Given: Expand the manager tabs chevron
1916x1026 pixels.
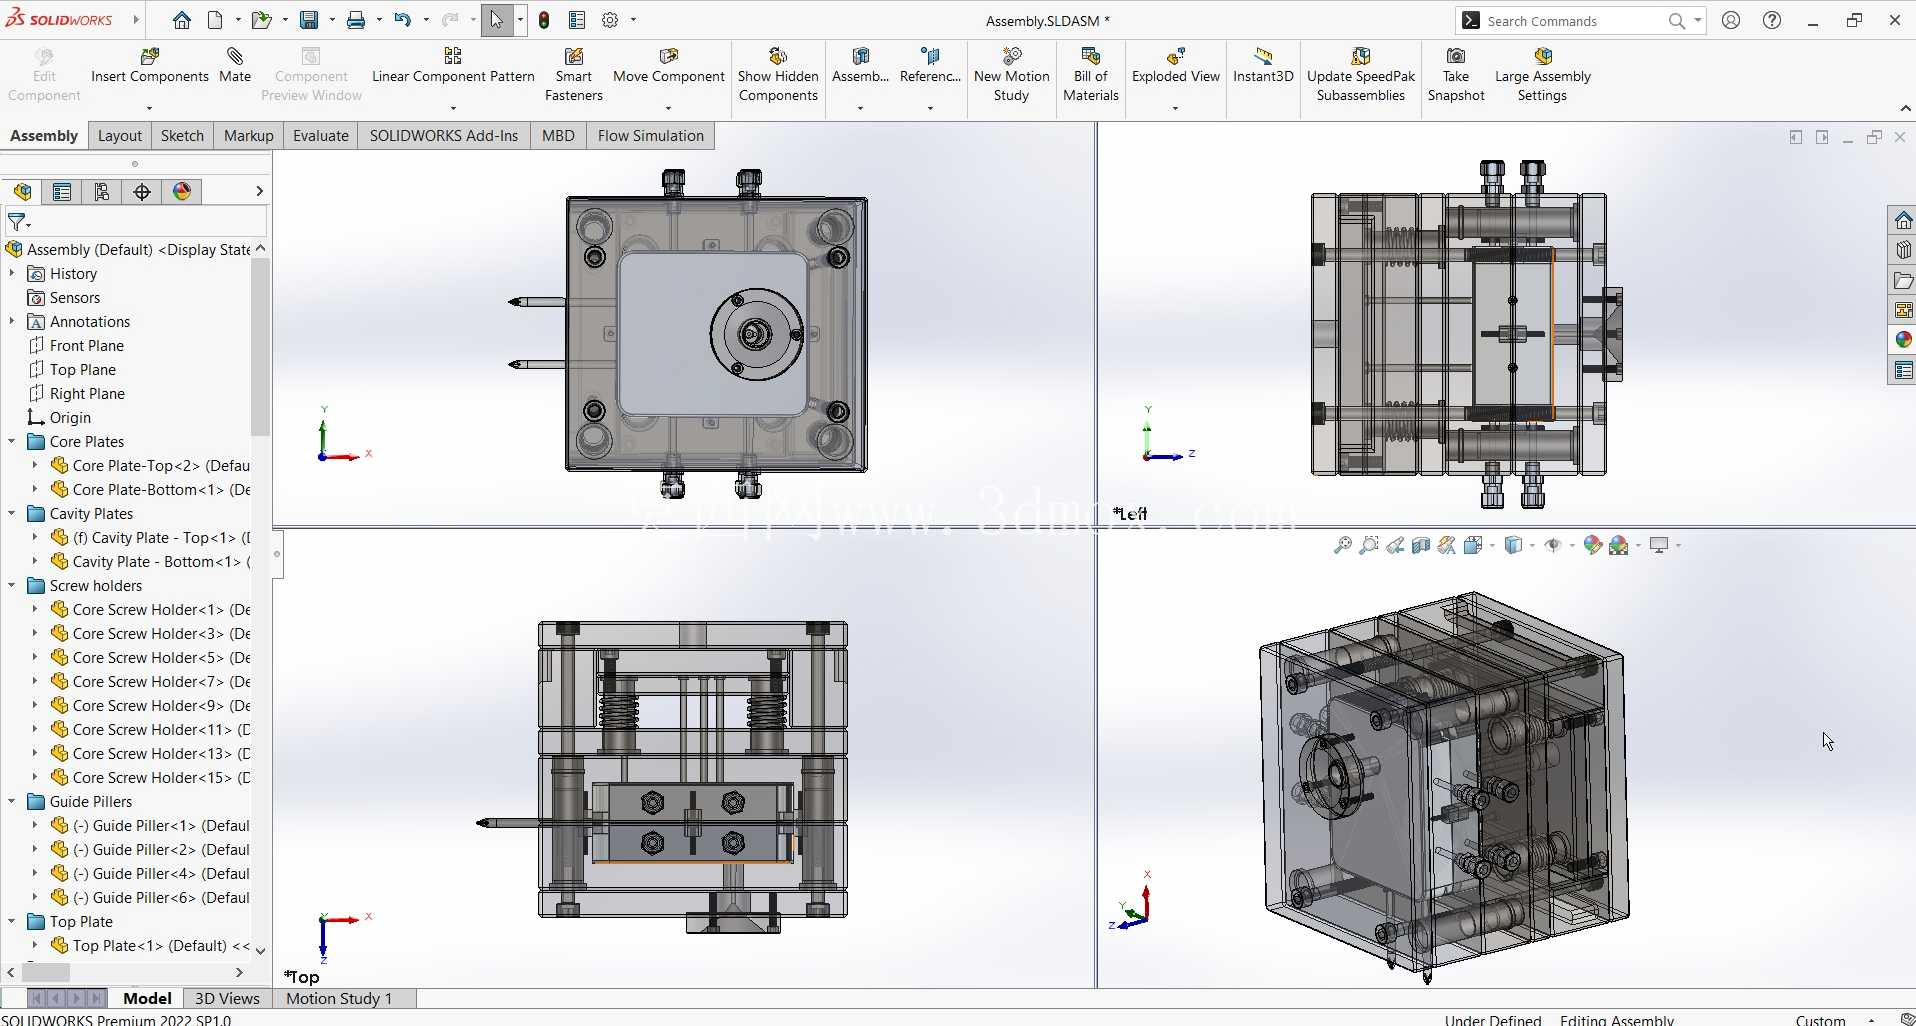Looking at the screenshot, I should [259, 191].
